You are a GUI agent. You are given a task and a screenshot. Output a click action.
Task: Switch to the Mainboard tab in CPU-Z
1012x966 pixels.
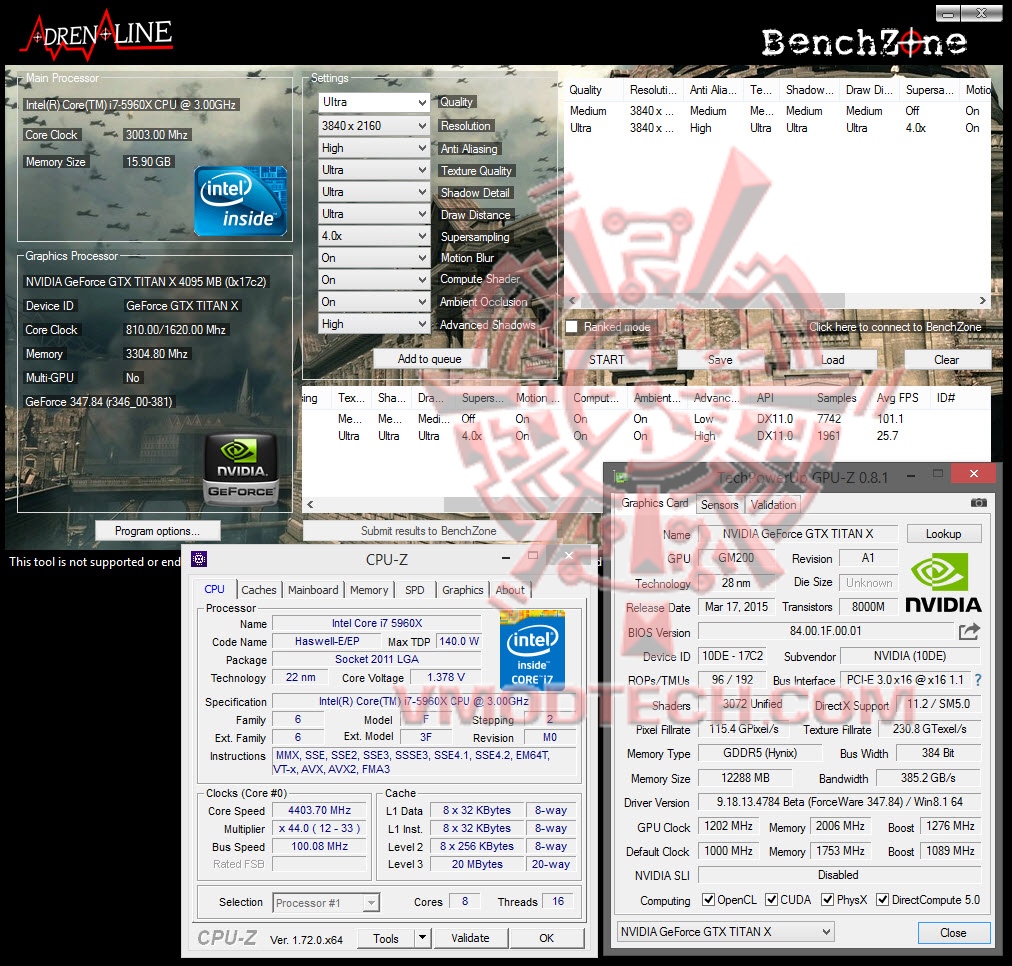click(x=313, y=589)
